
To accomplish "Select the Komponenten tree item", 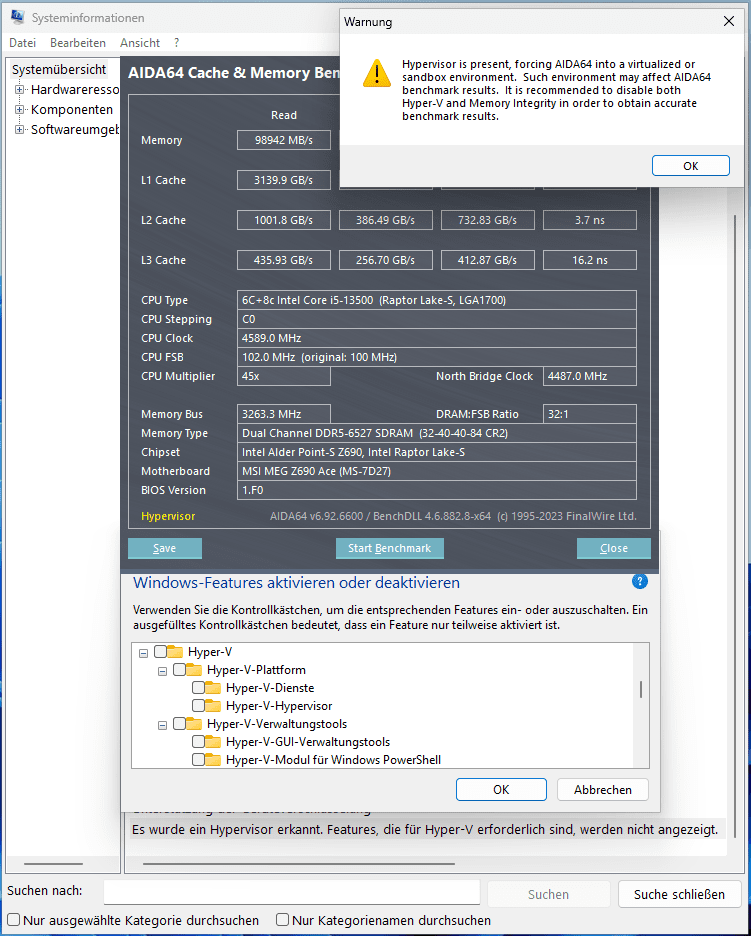I will (72, 109).
